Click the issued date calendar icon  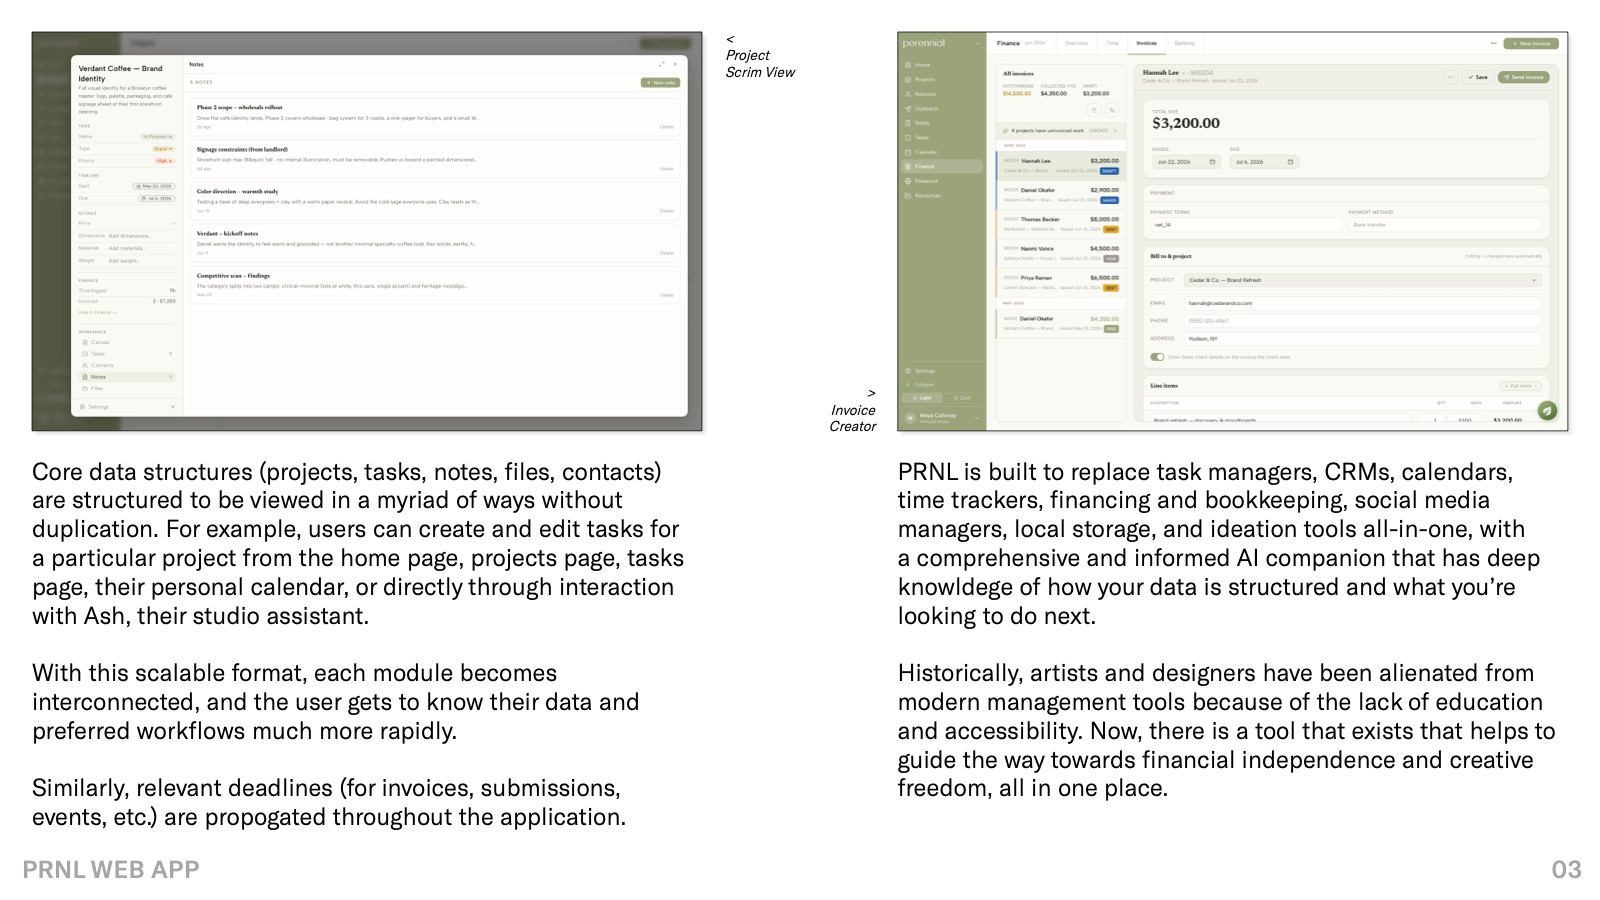coord(1213,162)
